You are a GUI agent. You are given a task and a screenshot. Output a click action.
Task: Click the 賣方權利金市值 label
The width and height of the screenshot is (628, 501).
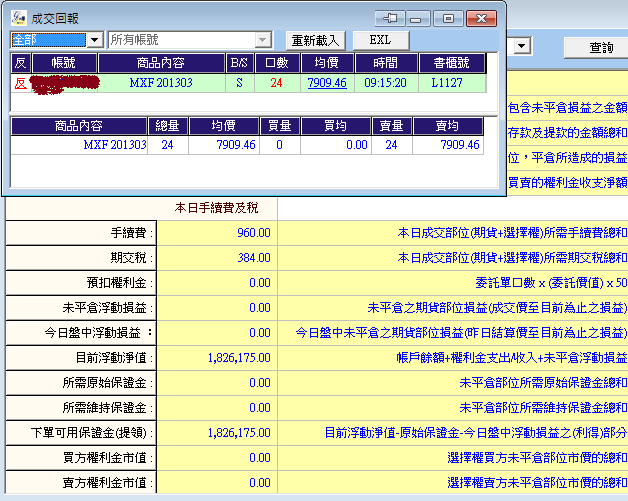(x=108, y=483)
